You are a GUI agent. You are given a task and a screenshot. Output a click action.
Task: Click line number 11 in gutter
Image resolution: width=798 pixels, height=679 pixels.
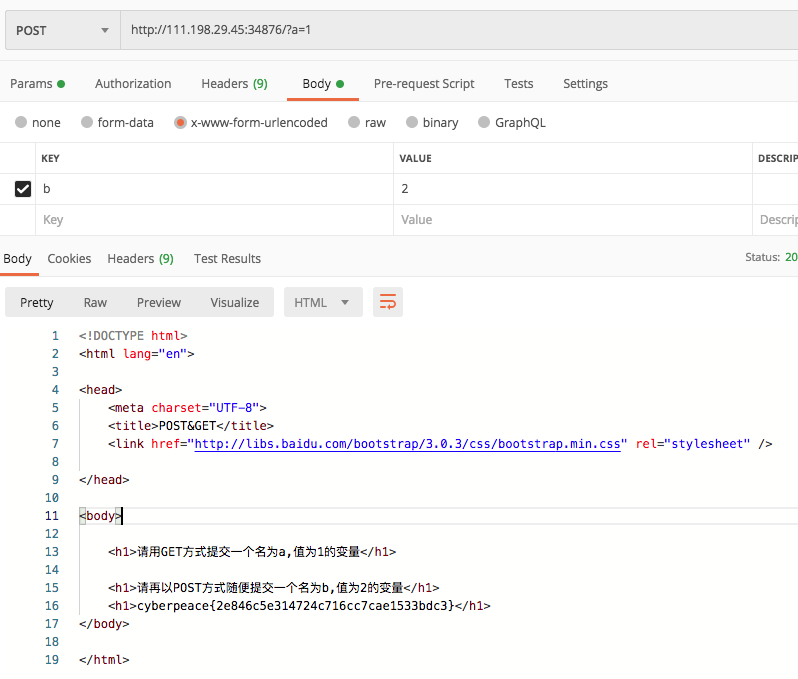pos(52,516)
